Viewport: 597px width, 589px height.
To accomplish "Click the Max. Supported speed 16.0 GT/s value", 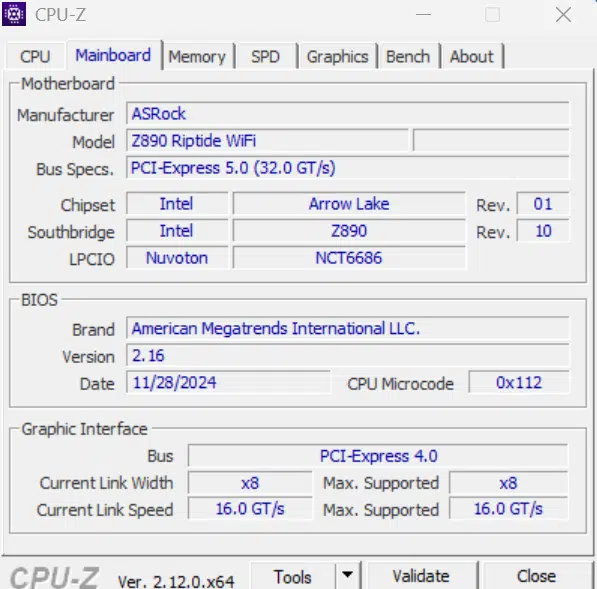I will pyautogui.click(x=509, y=509).
